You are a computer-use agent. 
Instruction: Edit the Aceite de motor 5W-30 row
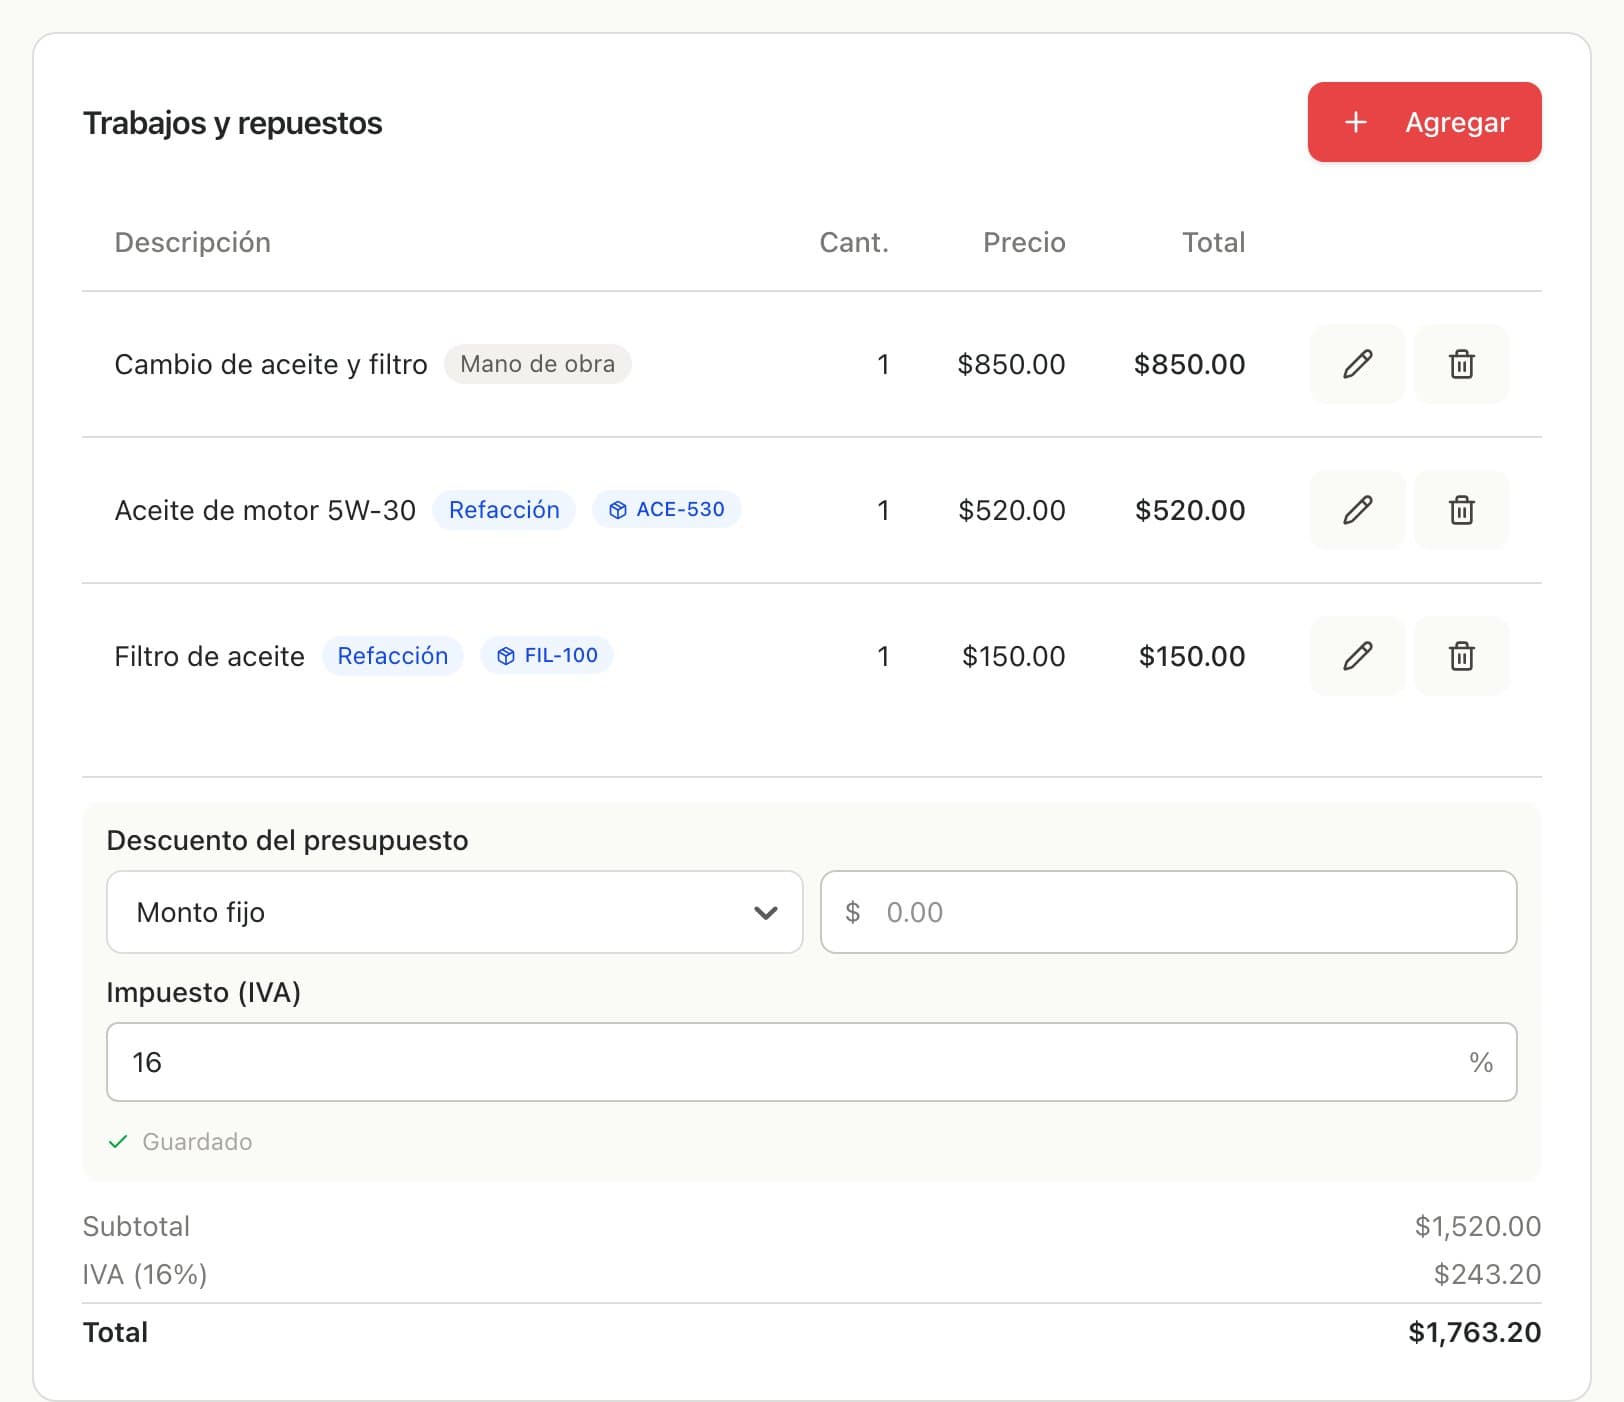1357,510
